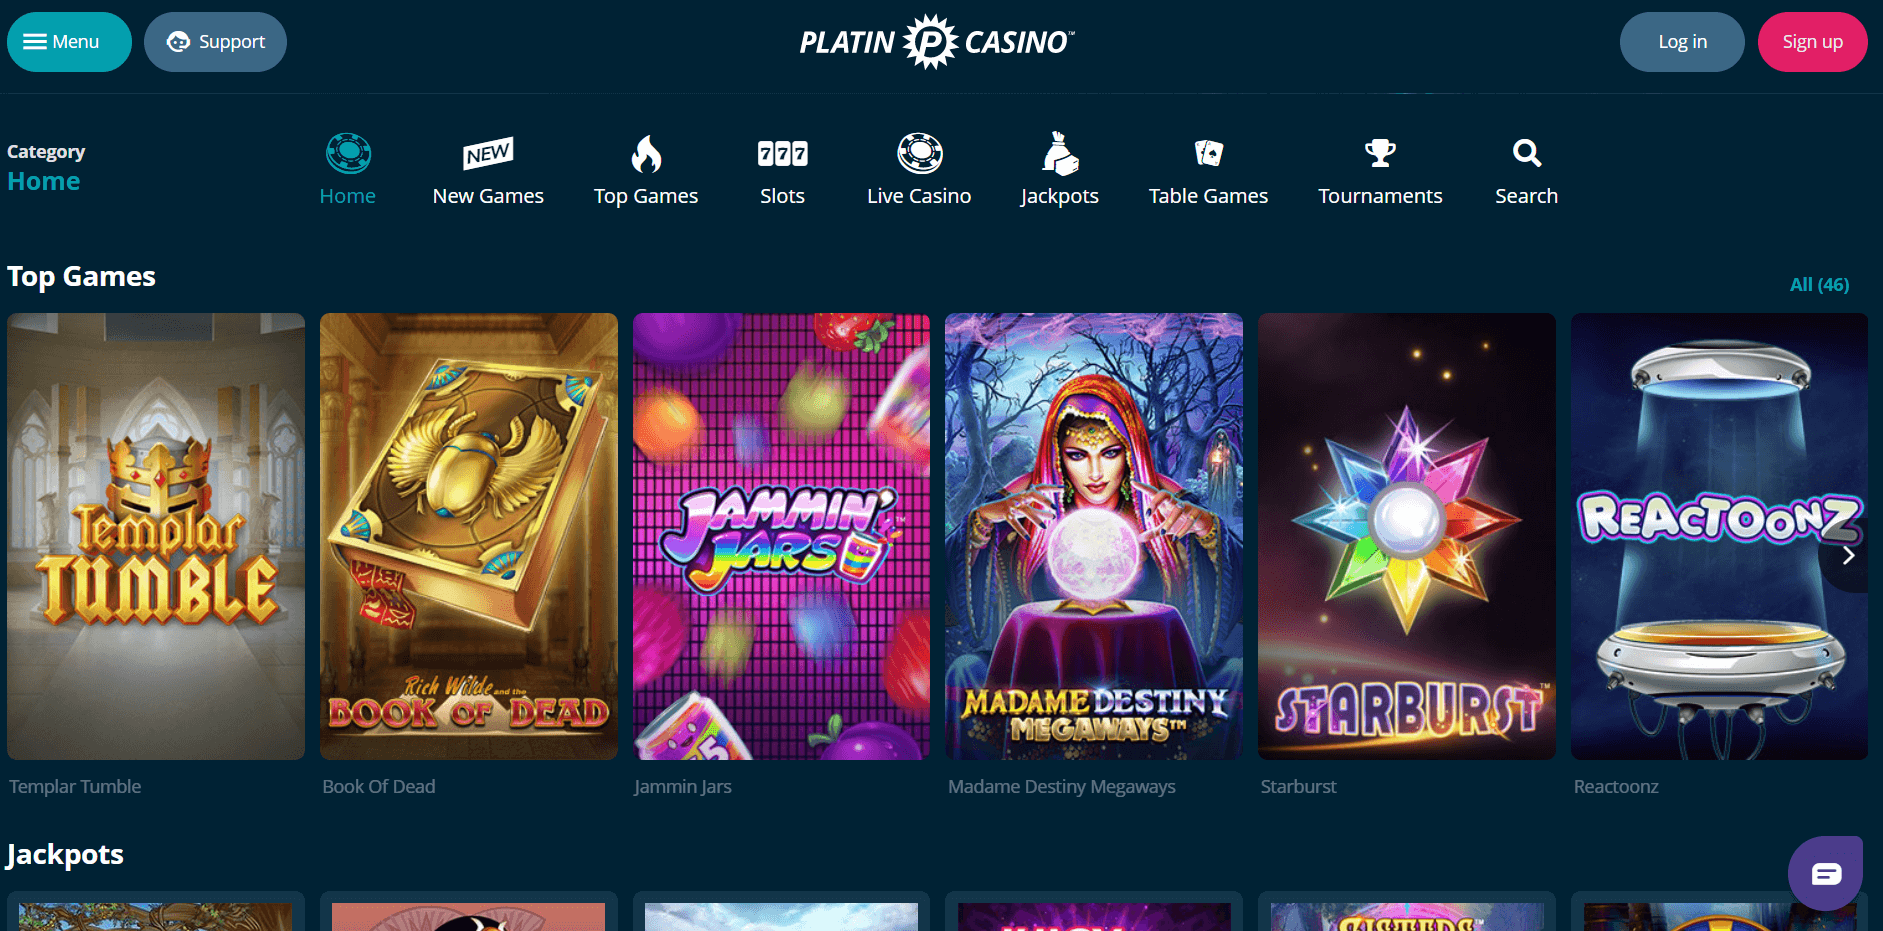
Task: Click the Jackpots section heading
Action: (65, 855)
